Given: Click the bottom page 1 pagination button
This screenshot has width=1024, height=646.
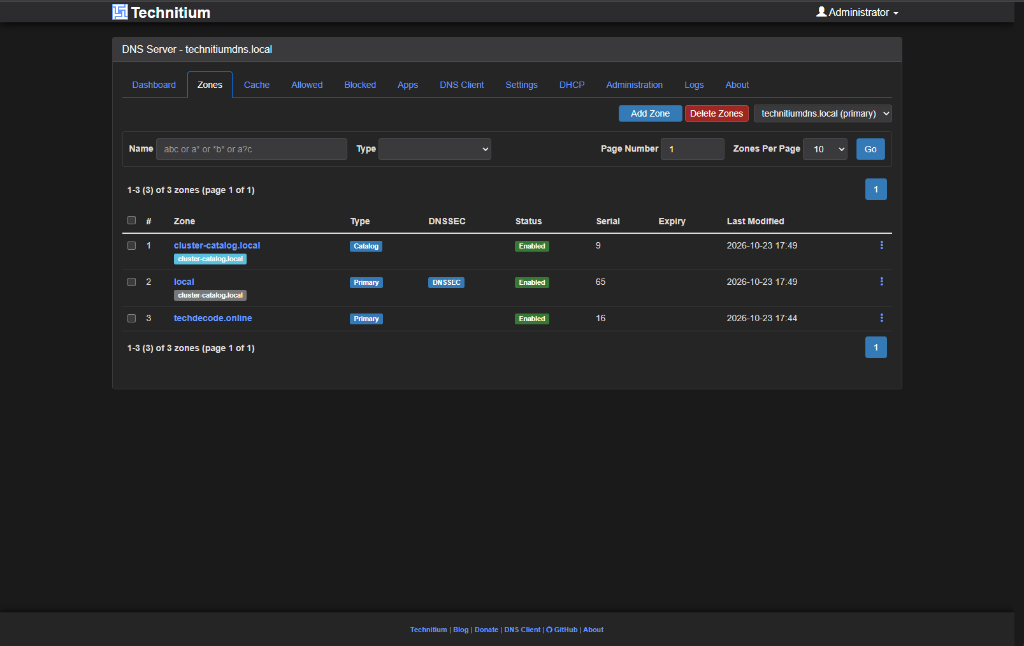Looking at the screenshot, I should [x=876, y=347].
